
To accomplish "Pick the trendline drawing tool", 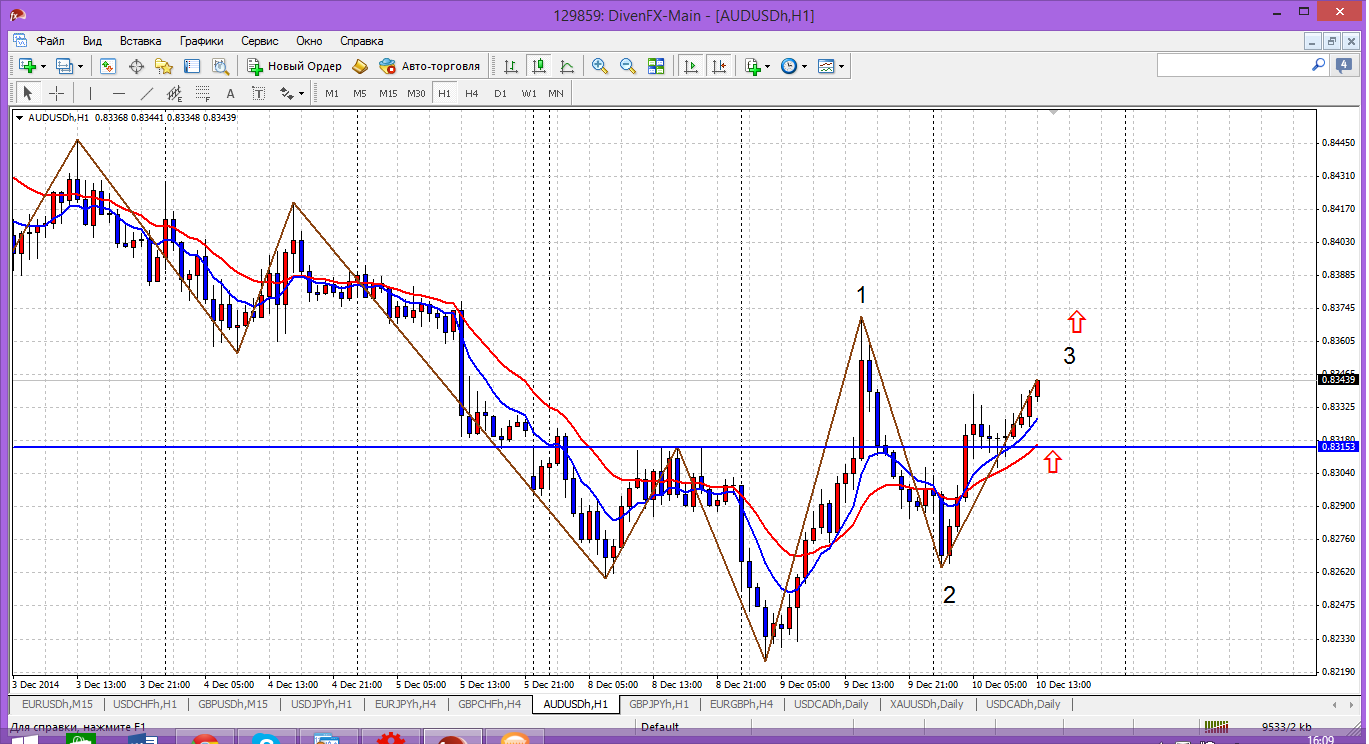I will [147, 93].
